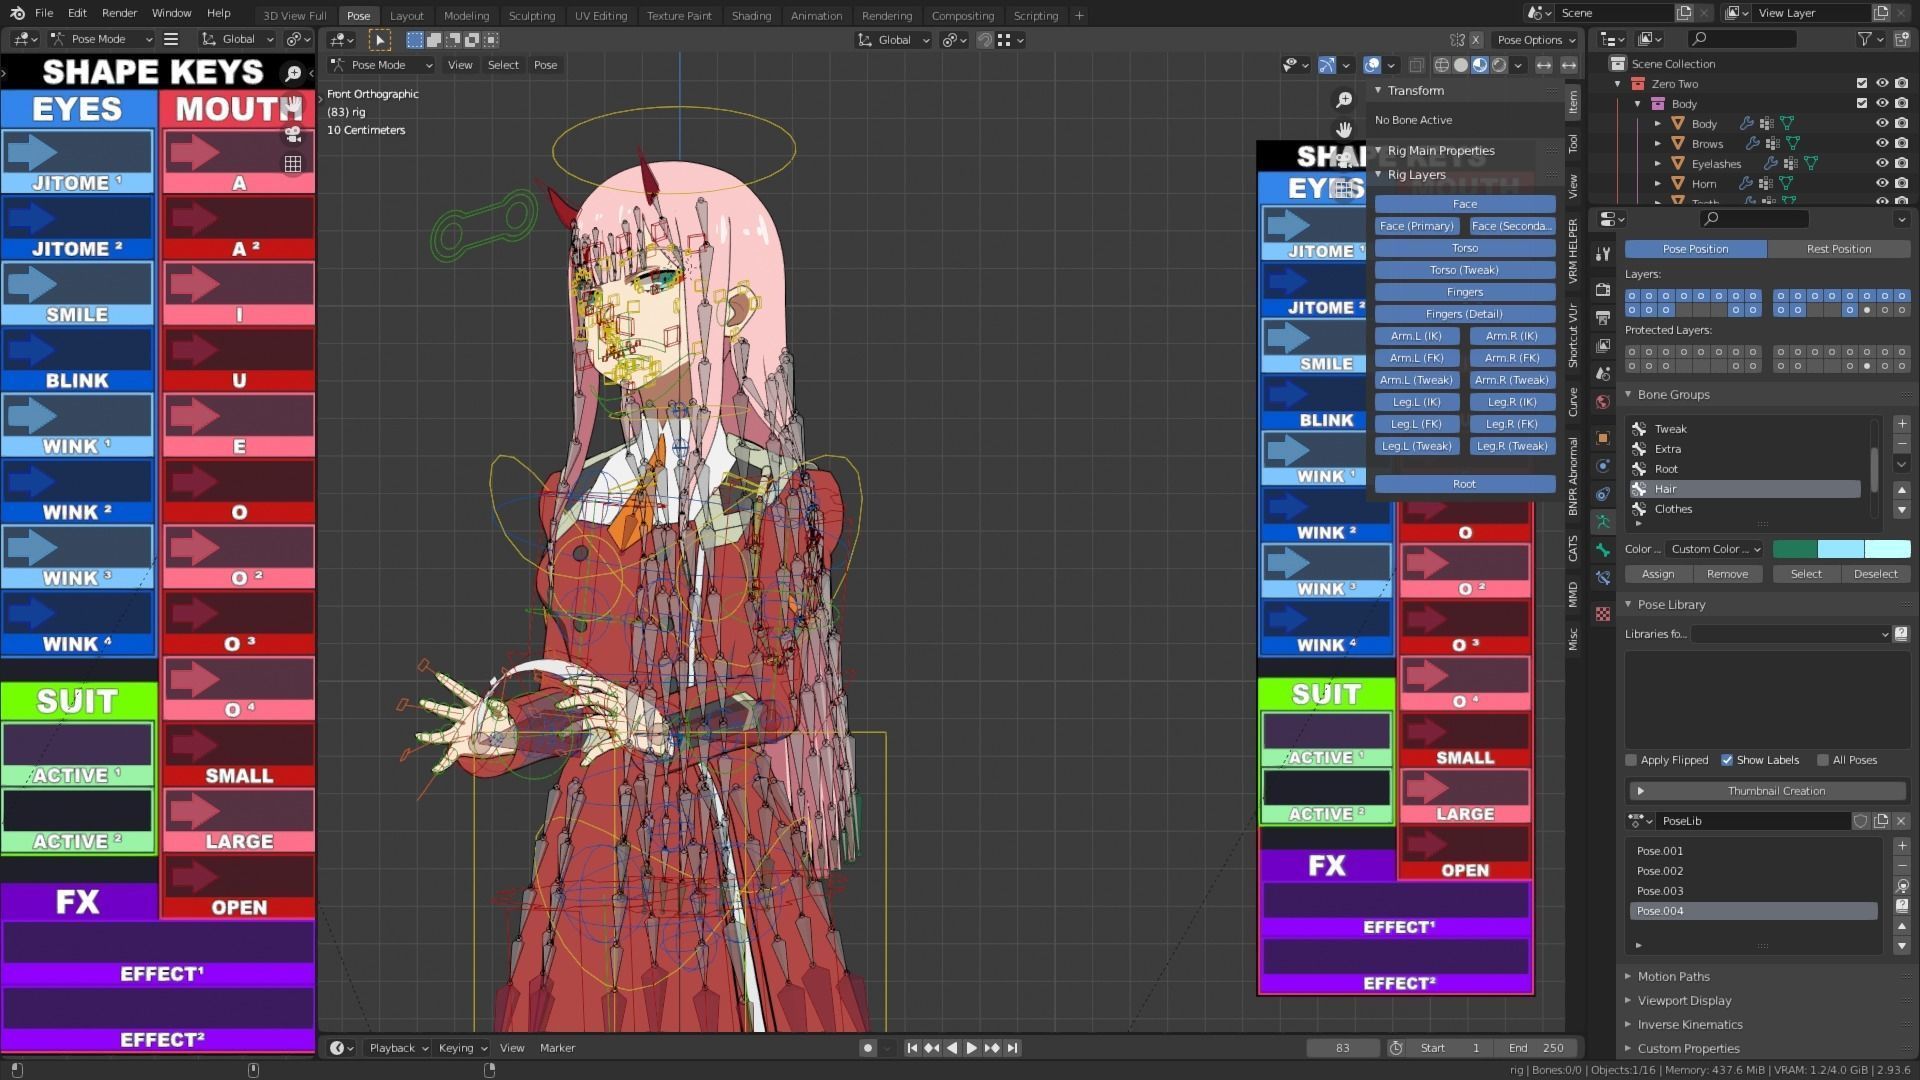Open the World properties tab icon

[1603, 402]
